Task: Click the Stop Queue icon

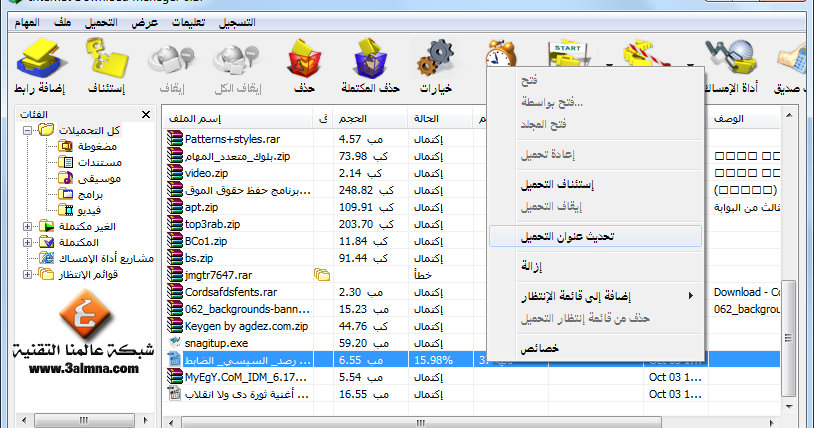Action: (646, 53)
